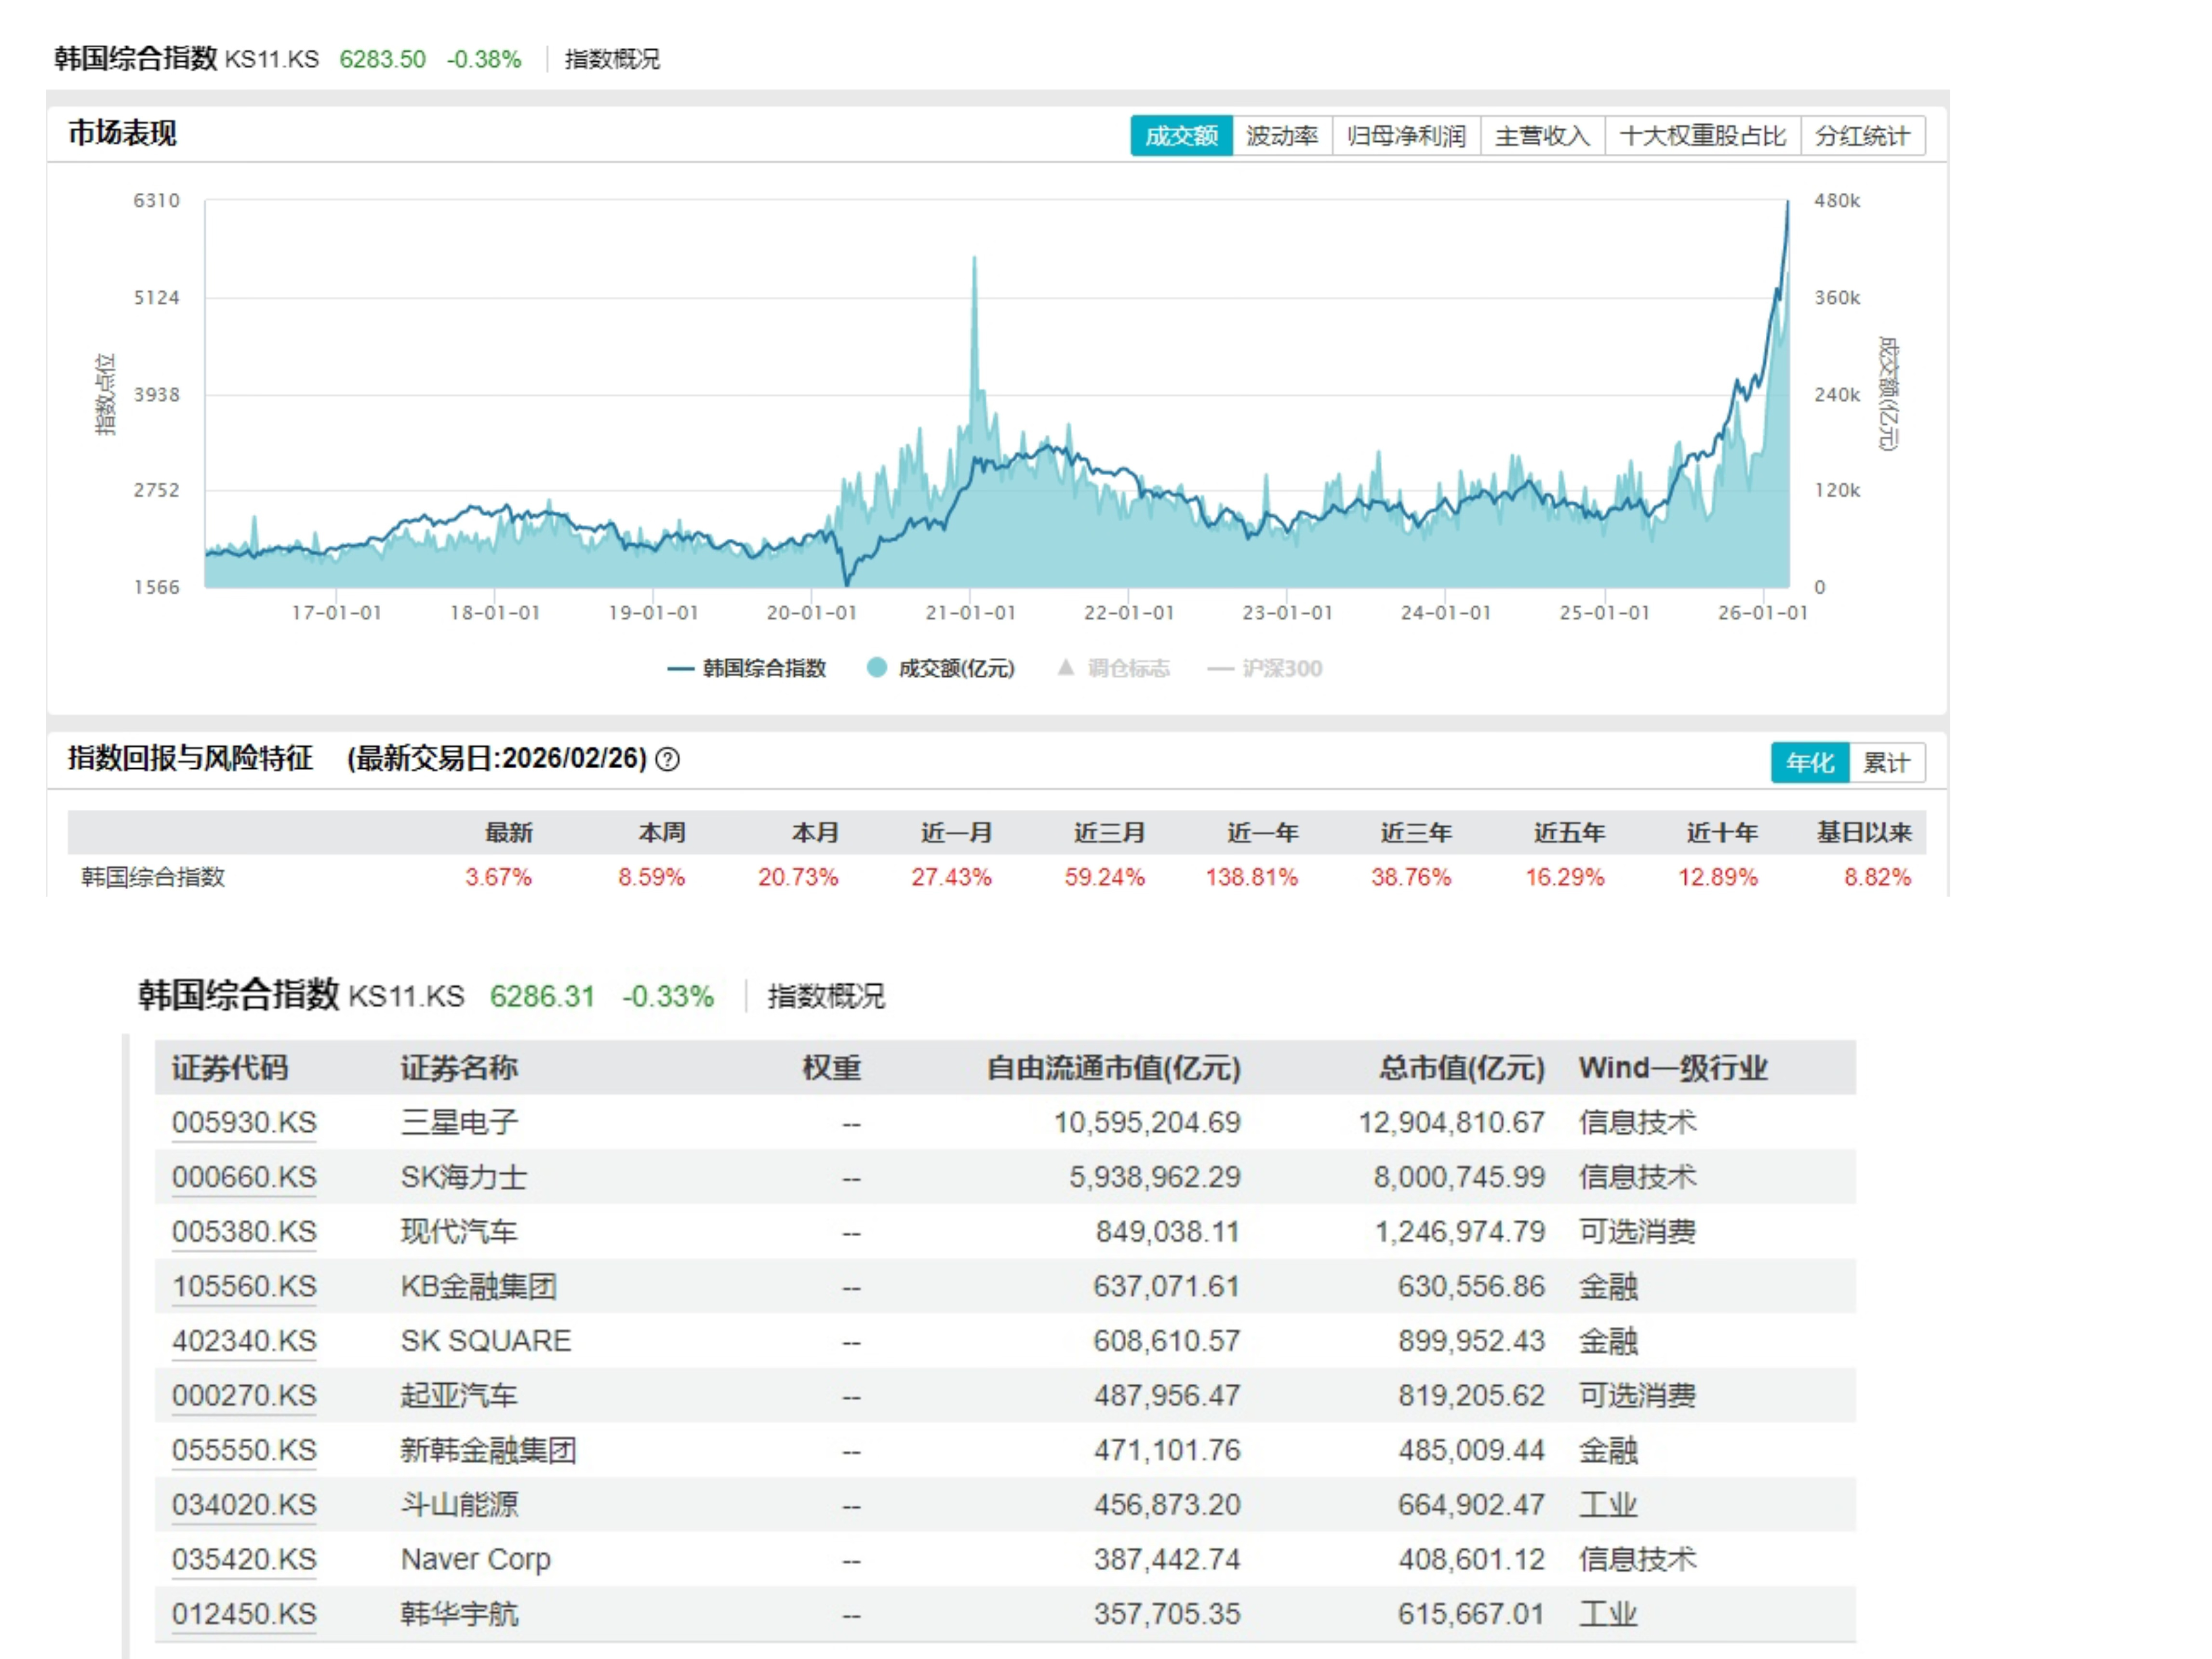Screen dimensions: 2212x1659
Task: Switch returns to 累计 mode
Action: coord(1886,763)
